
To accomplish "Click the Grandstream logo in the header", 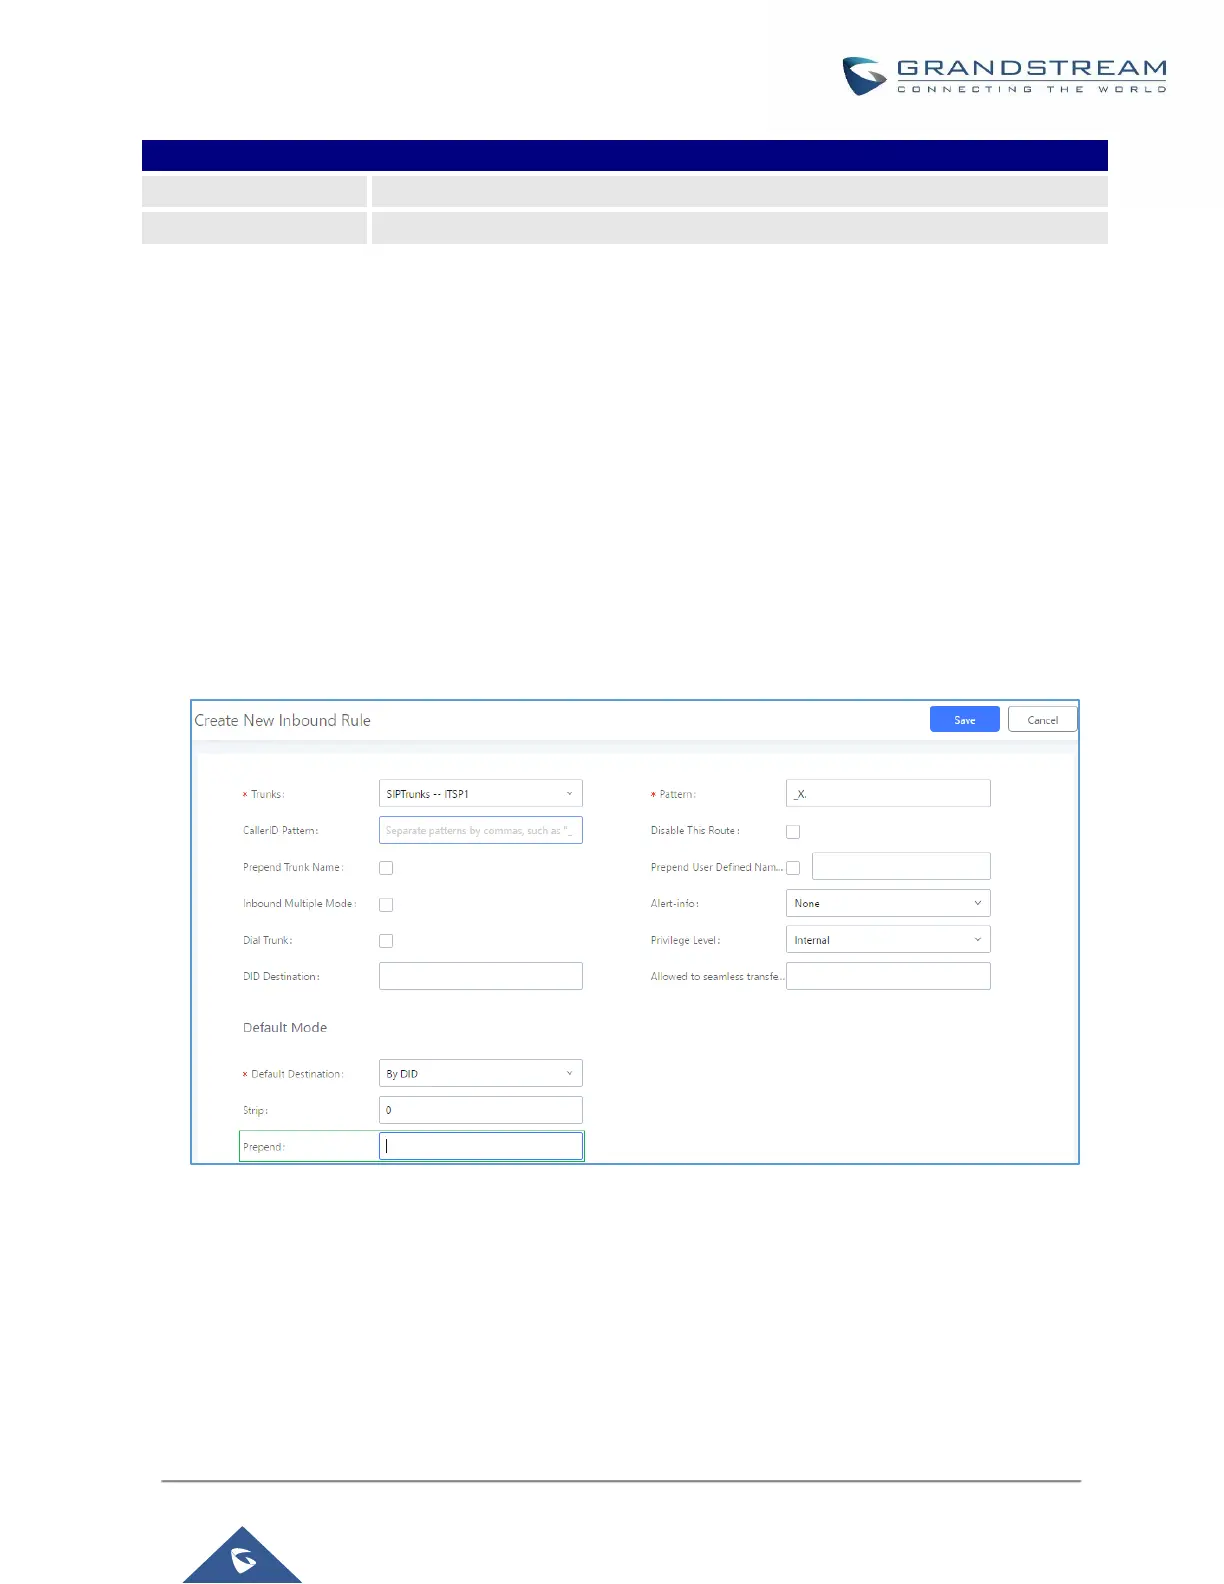I will tap(1004, 76).
